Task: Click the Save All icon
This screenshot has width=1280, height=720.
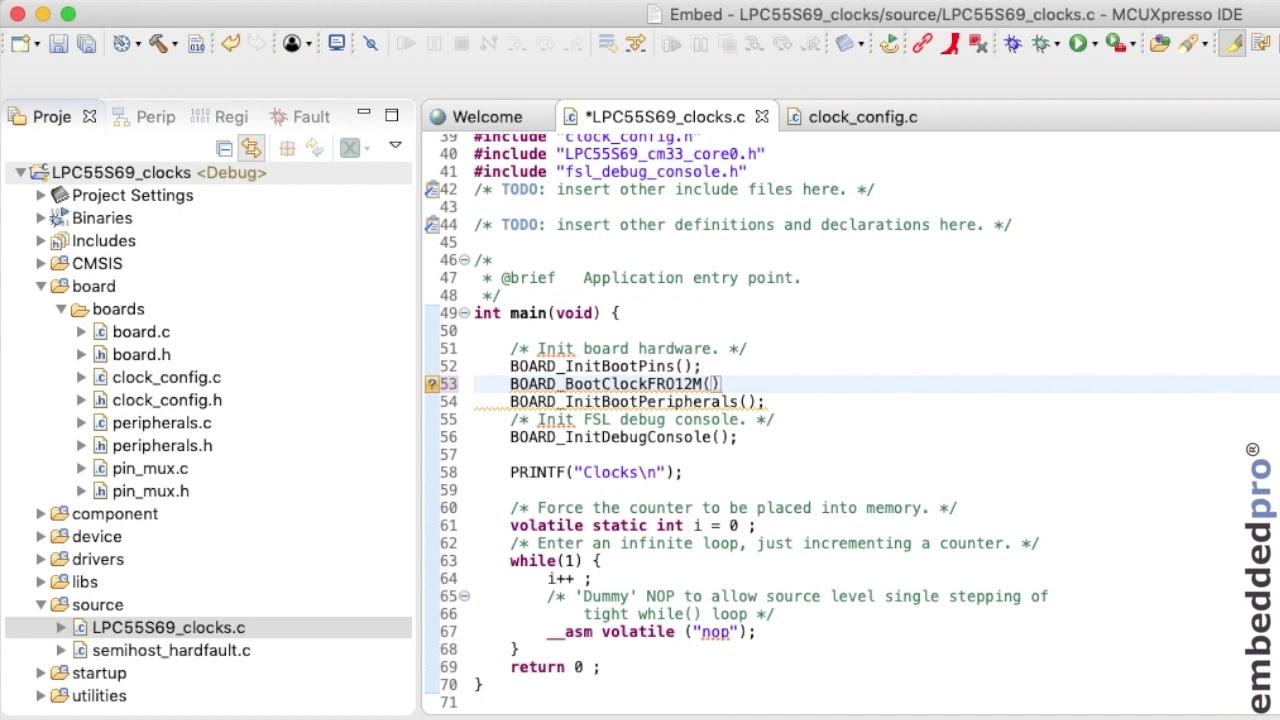Action: tap(86, 43)
